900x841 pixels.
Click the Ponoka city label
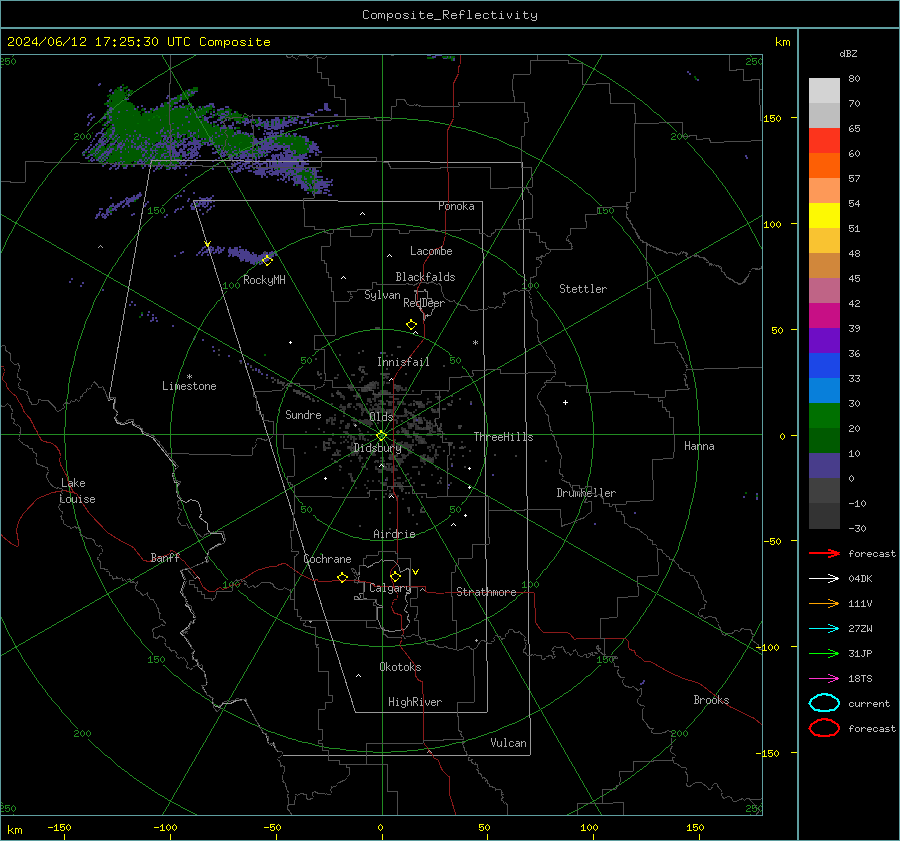(456, 206)
